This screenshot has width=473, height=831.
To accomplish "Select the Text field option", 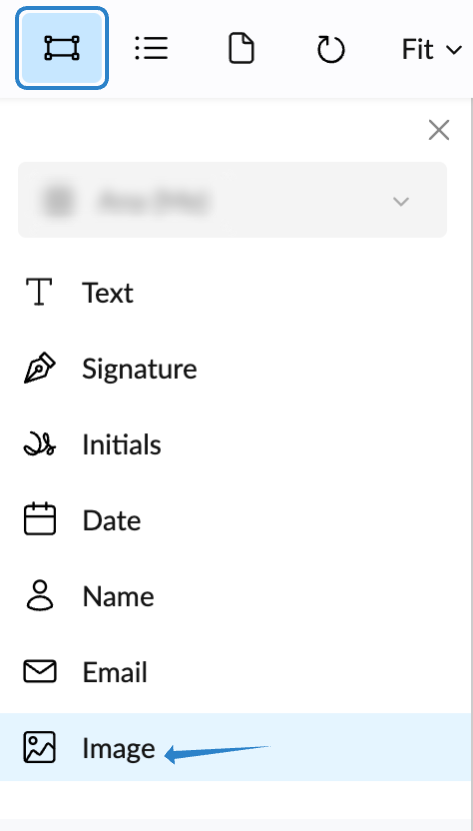I will [235, 292].
